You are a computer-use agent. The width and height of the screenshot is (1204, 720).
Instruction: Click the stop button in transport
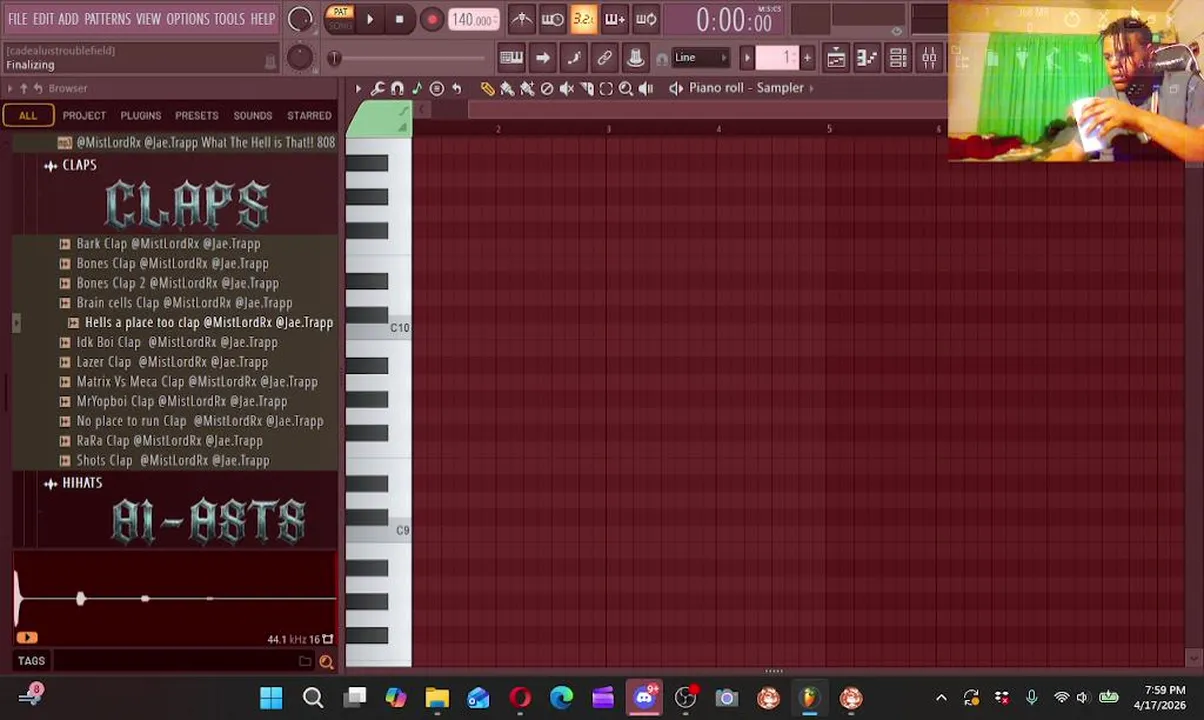click(399, 19)
